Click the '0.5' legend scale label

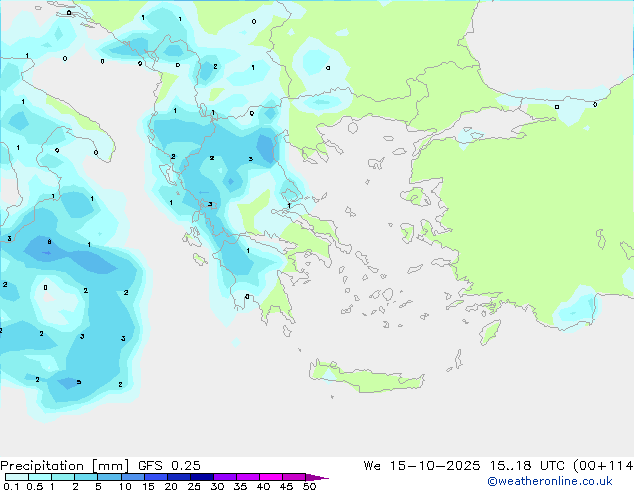[x=34, y=486]
